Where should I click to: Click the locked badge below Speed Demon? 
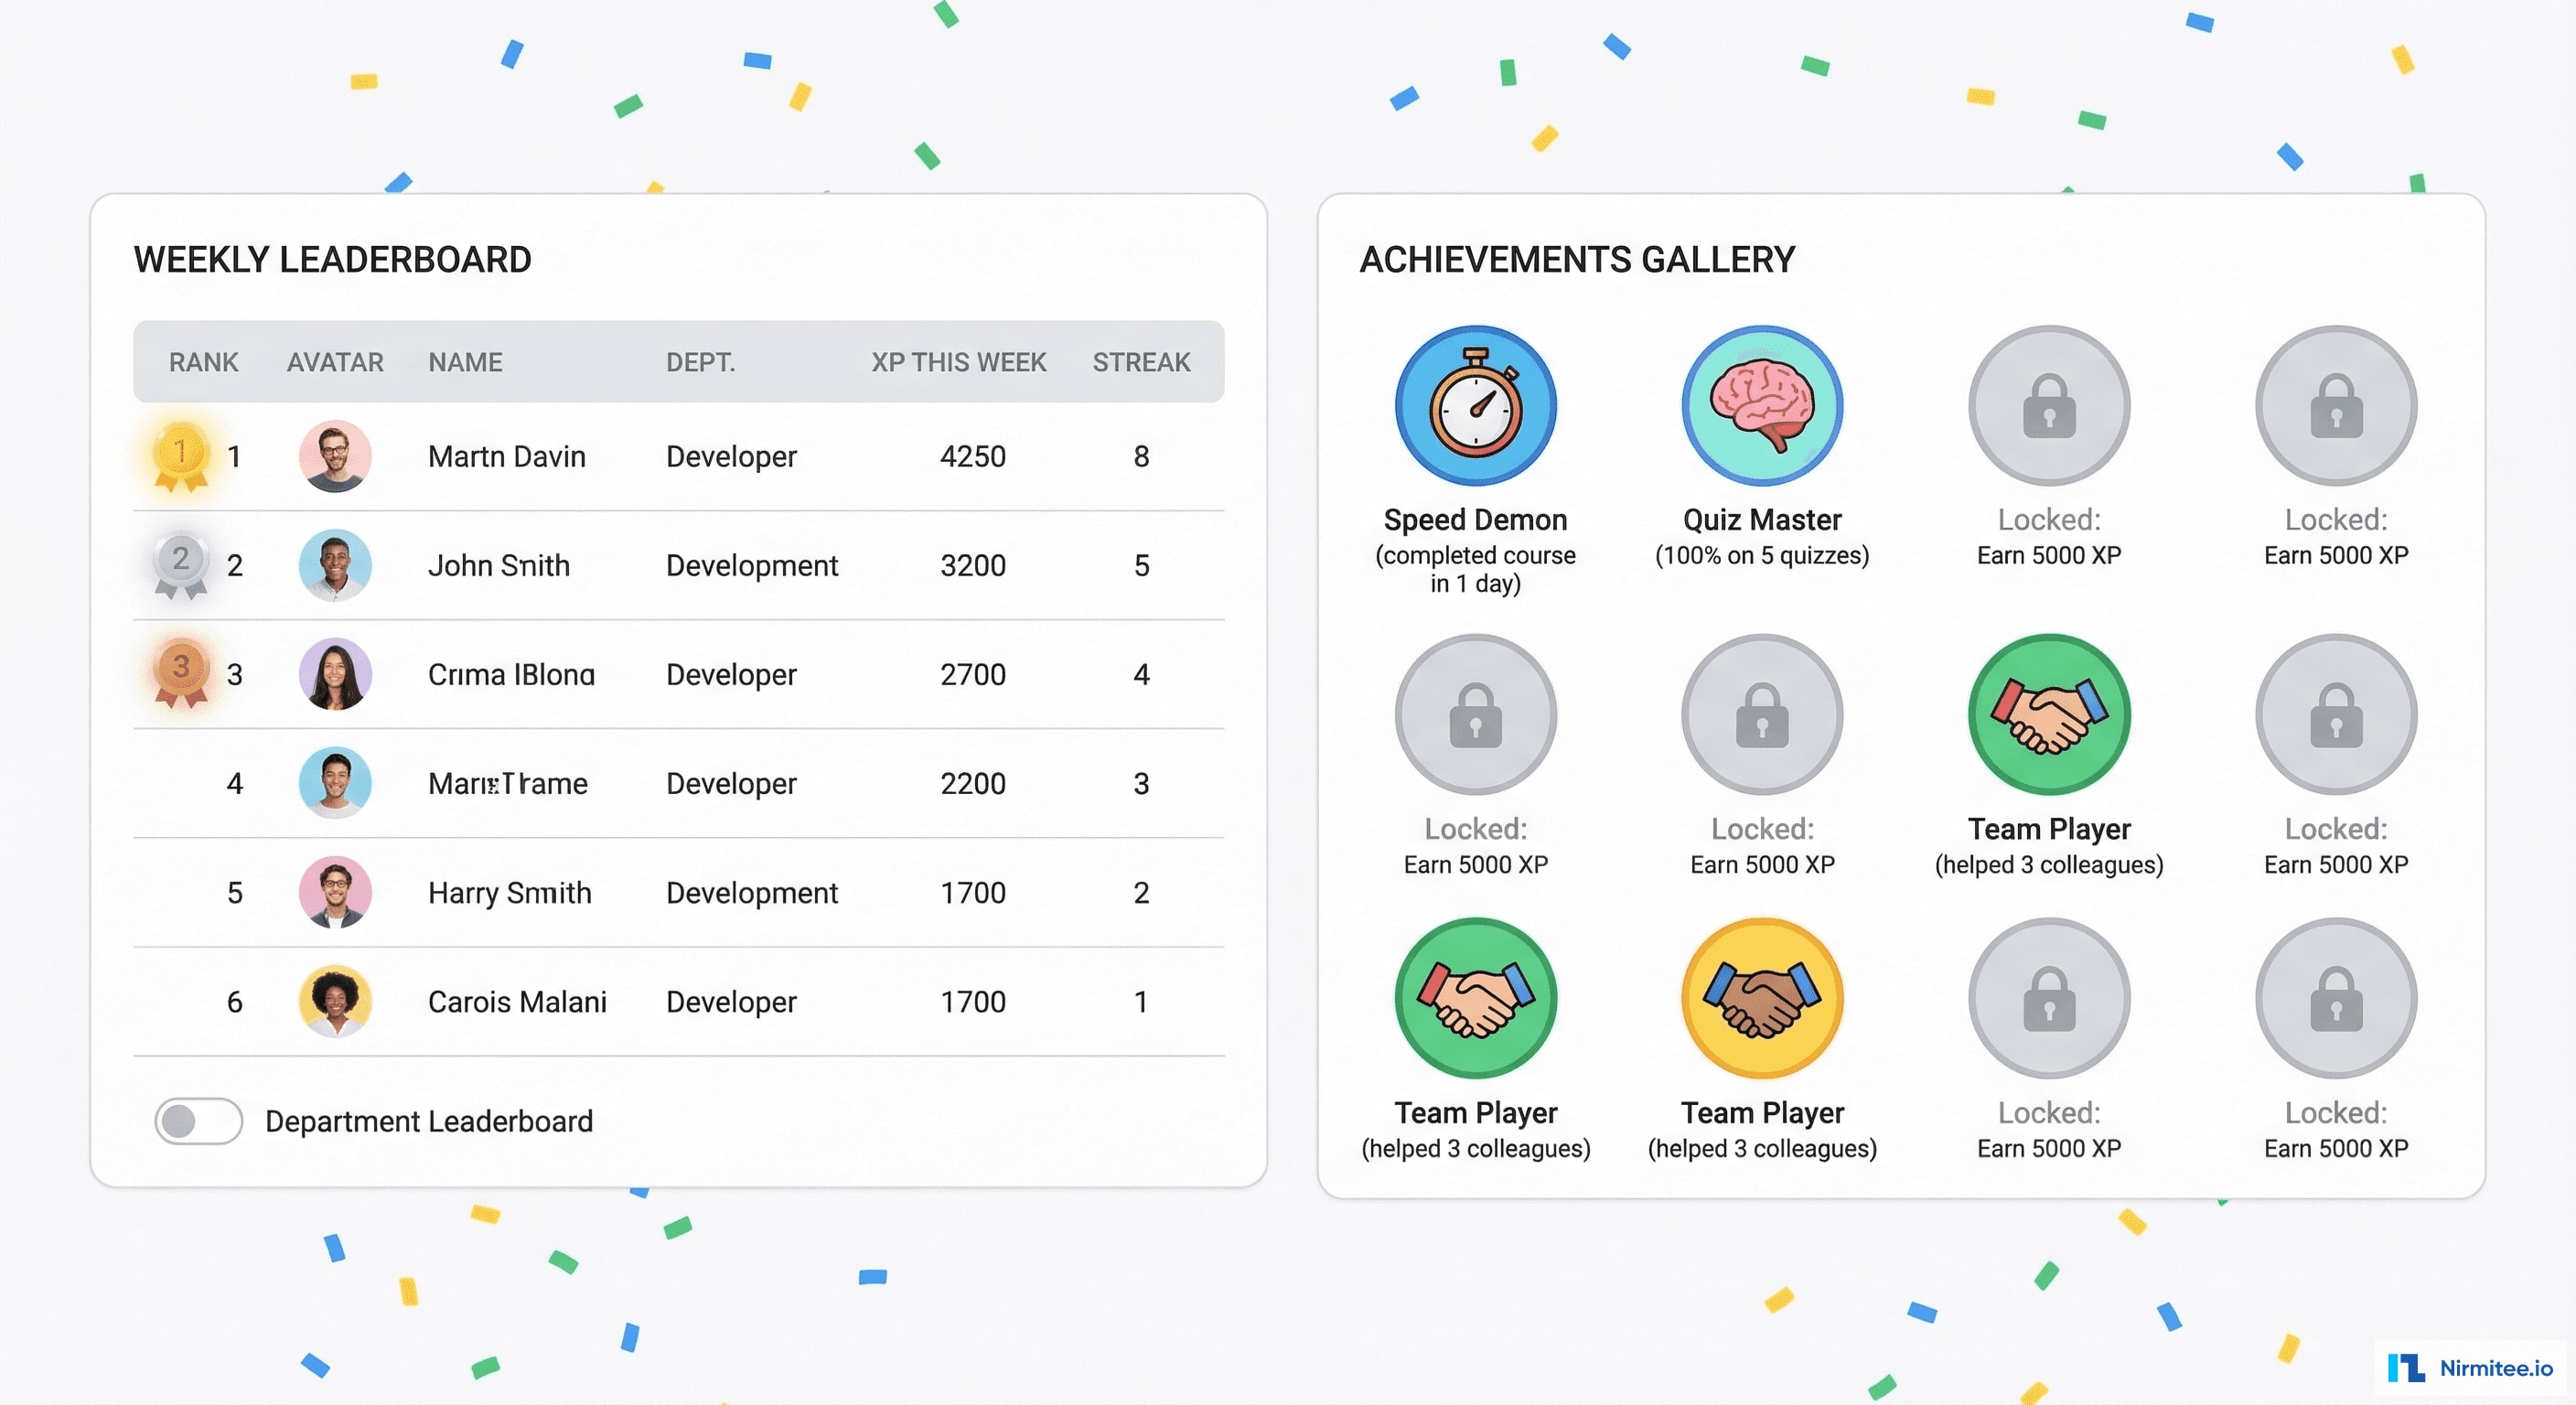click(1475, 712)
